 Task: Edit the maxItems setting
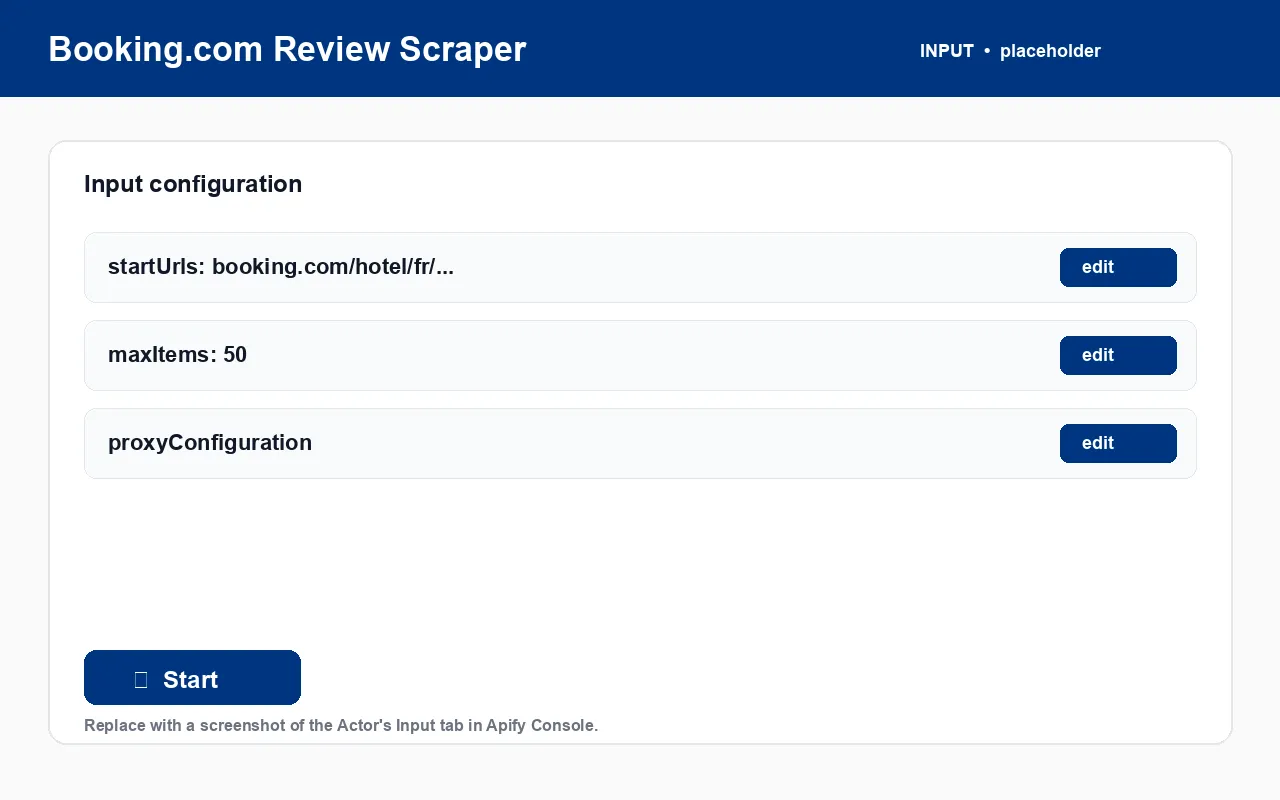click(x=1118, y=355)
